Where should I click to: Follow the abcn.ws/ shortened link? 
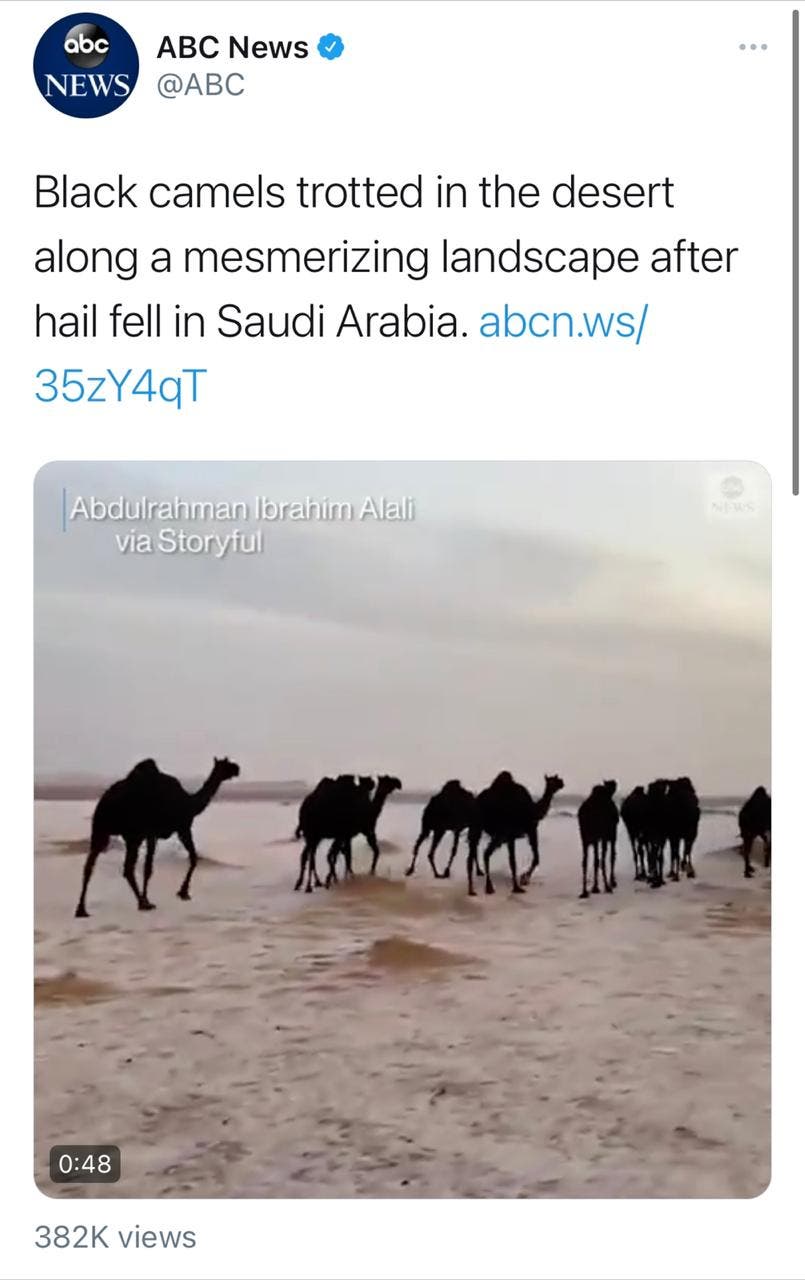click(565, 323)
